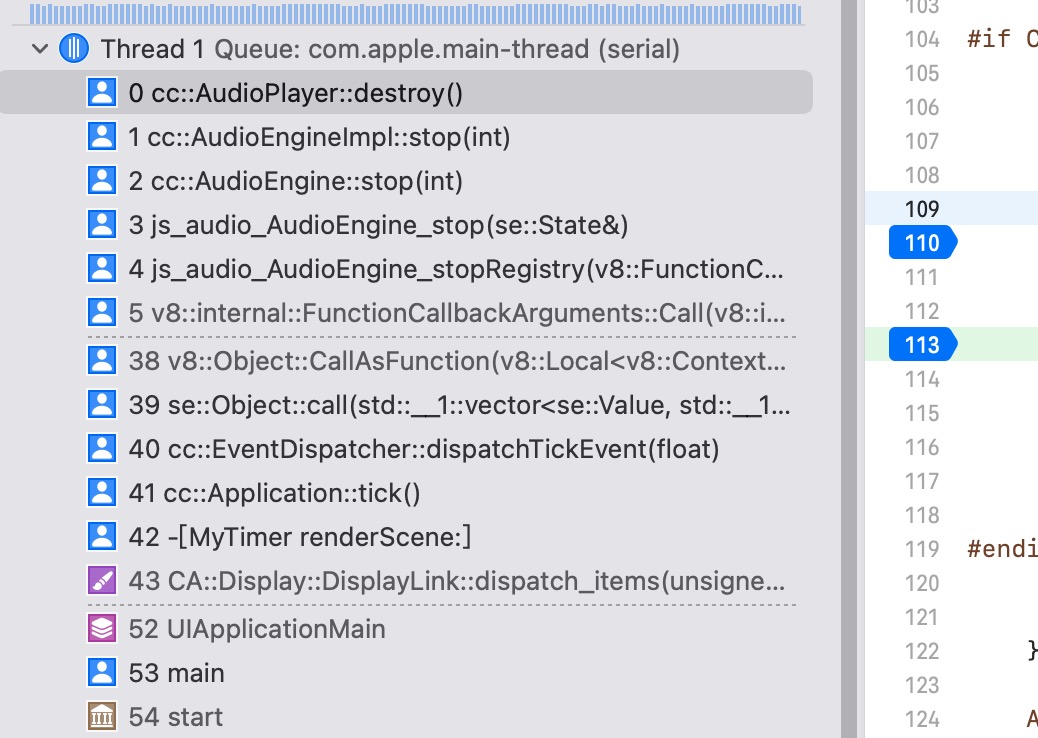The width and height of the screenshot is (1038, 738).
Task: Click the icon beside js_audio_AudioEngine_stopRegistry frame
Action: [x=101, y=269]
